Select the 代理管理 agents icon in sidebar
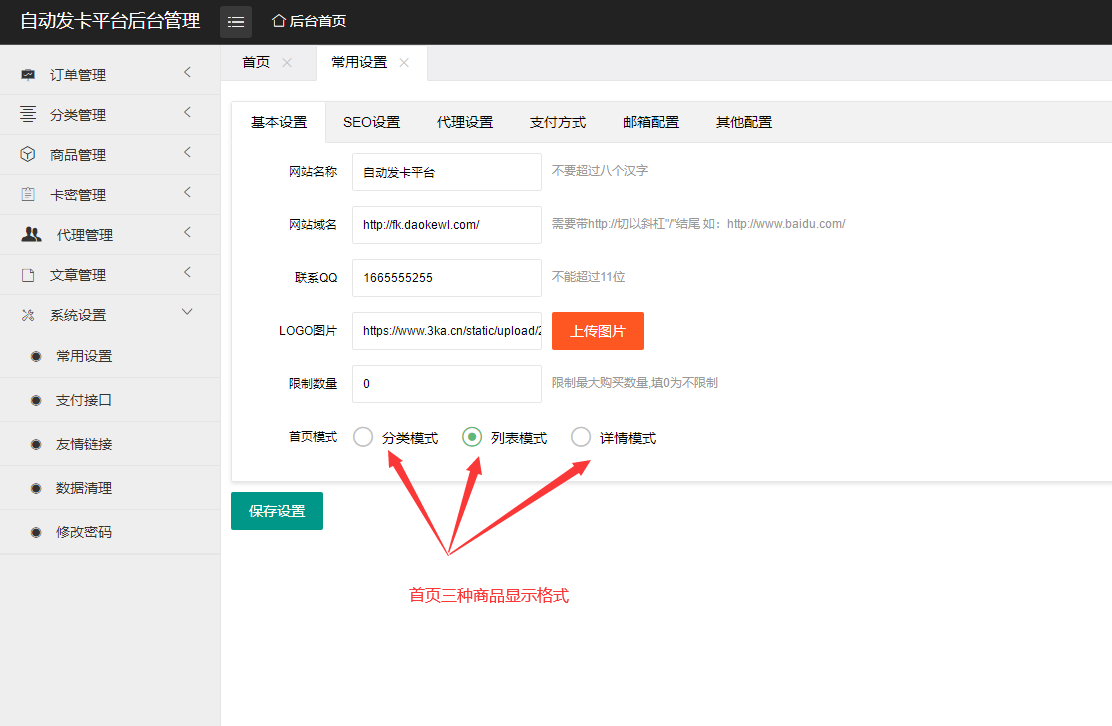The image size is (1112, 726). (x=30, y=233)
